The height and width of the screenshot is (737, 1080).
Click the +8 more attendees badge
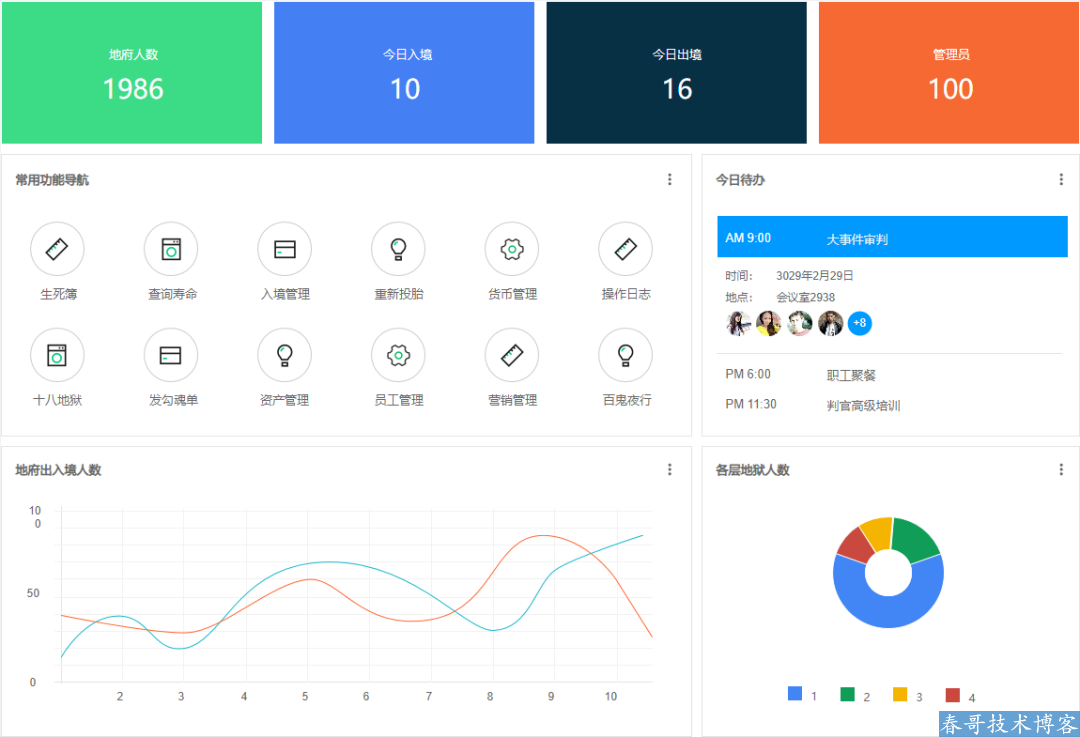pos(859,324)
